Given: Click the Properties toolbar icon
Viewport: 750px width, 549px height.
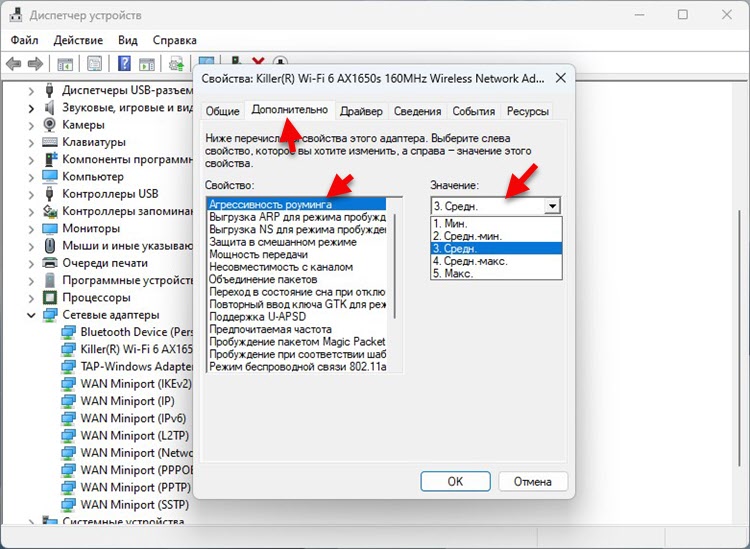Looking at the screenshot, I should 93,64.
